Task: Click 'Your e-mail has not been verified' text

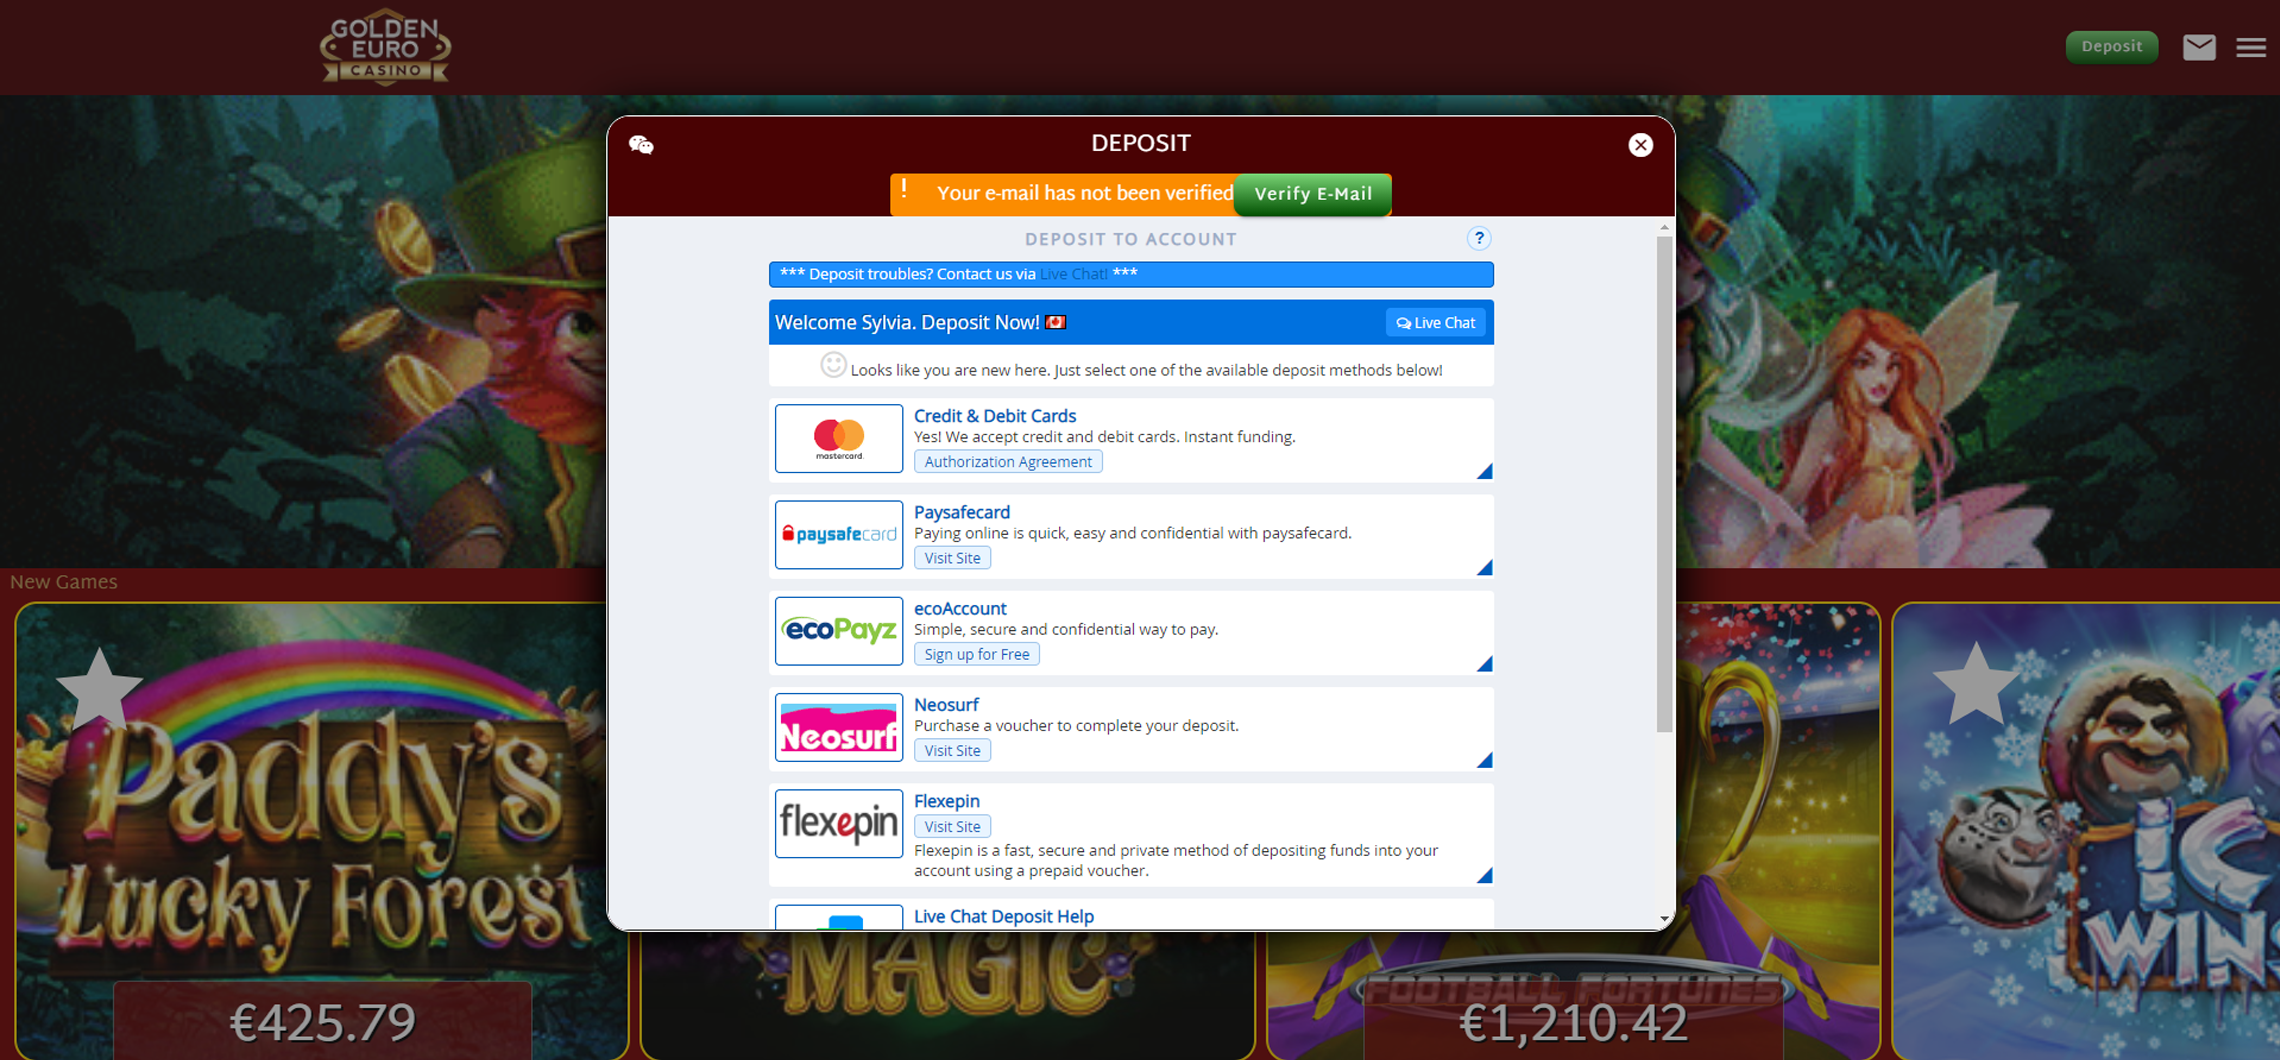Action: tap(1085, 193)
